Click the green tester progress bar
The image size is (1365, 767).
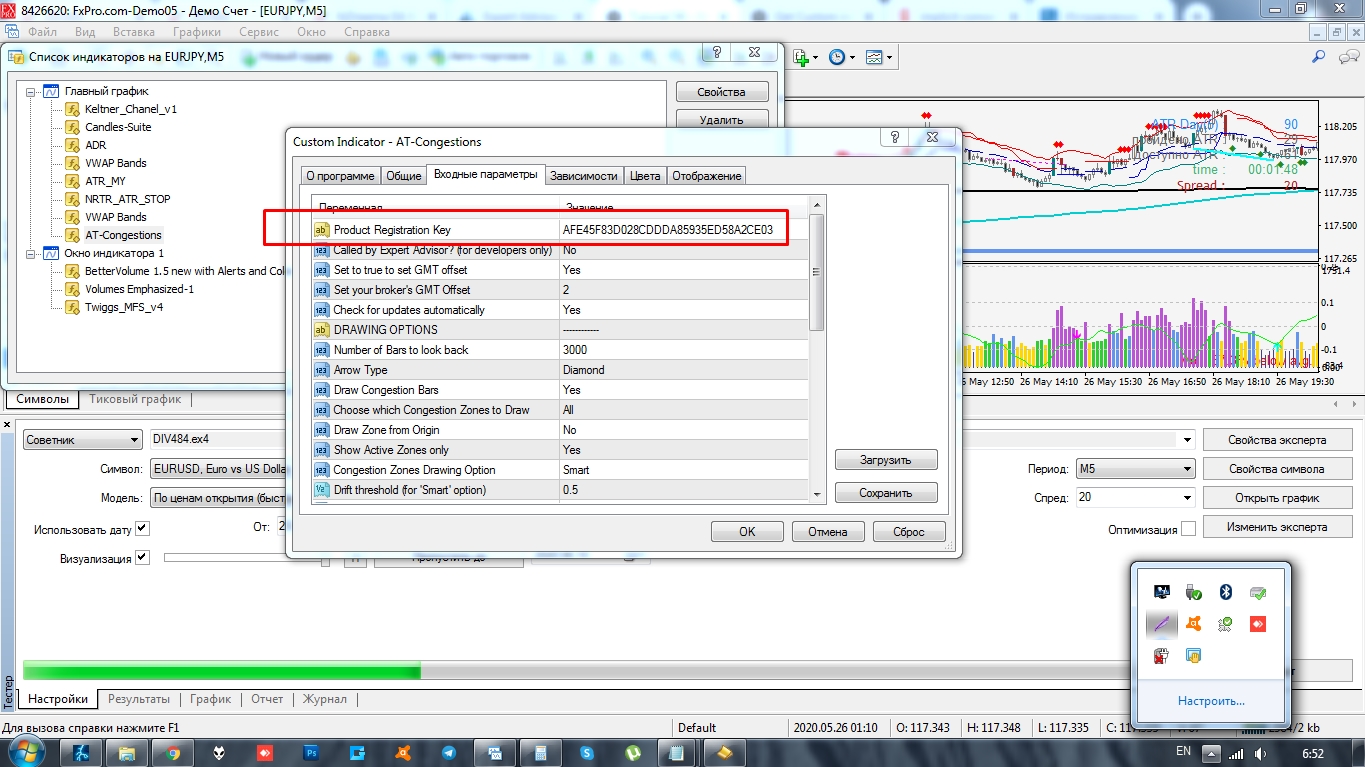point(221,671)
